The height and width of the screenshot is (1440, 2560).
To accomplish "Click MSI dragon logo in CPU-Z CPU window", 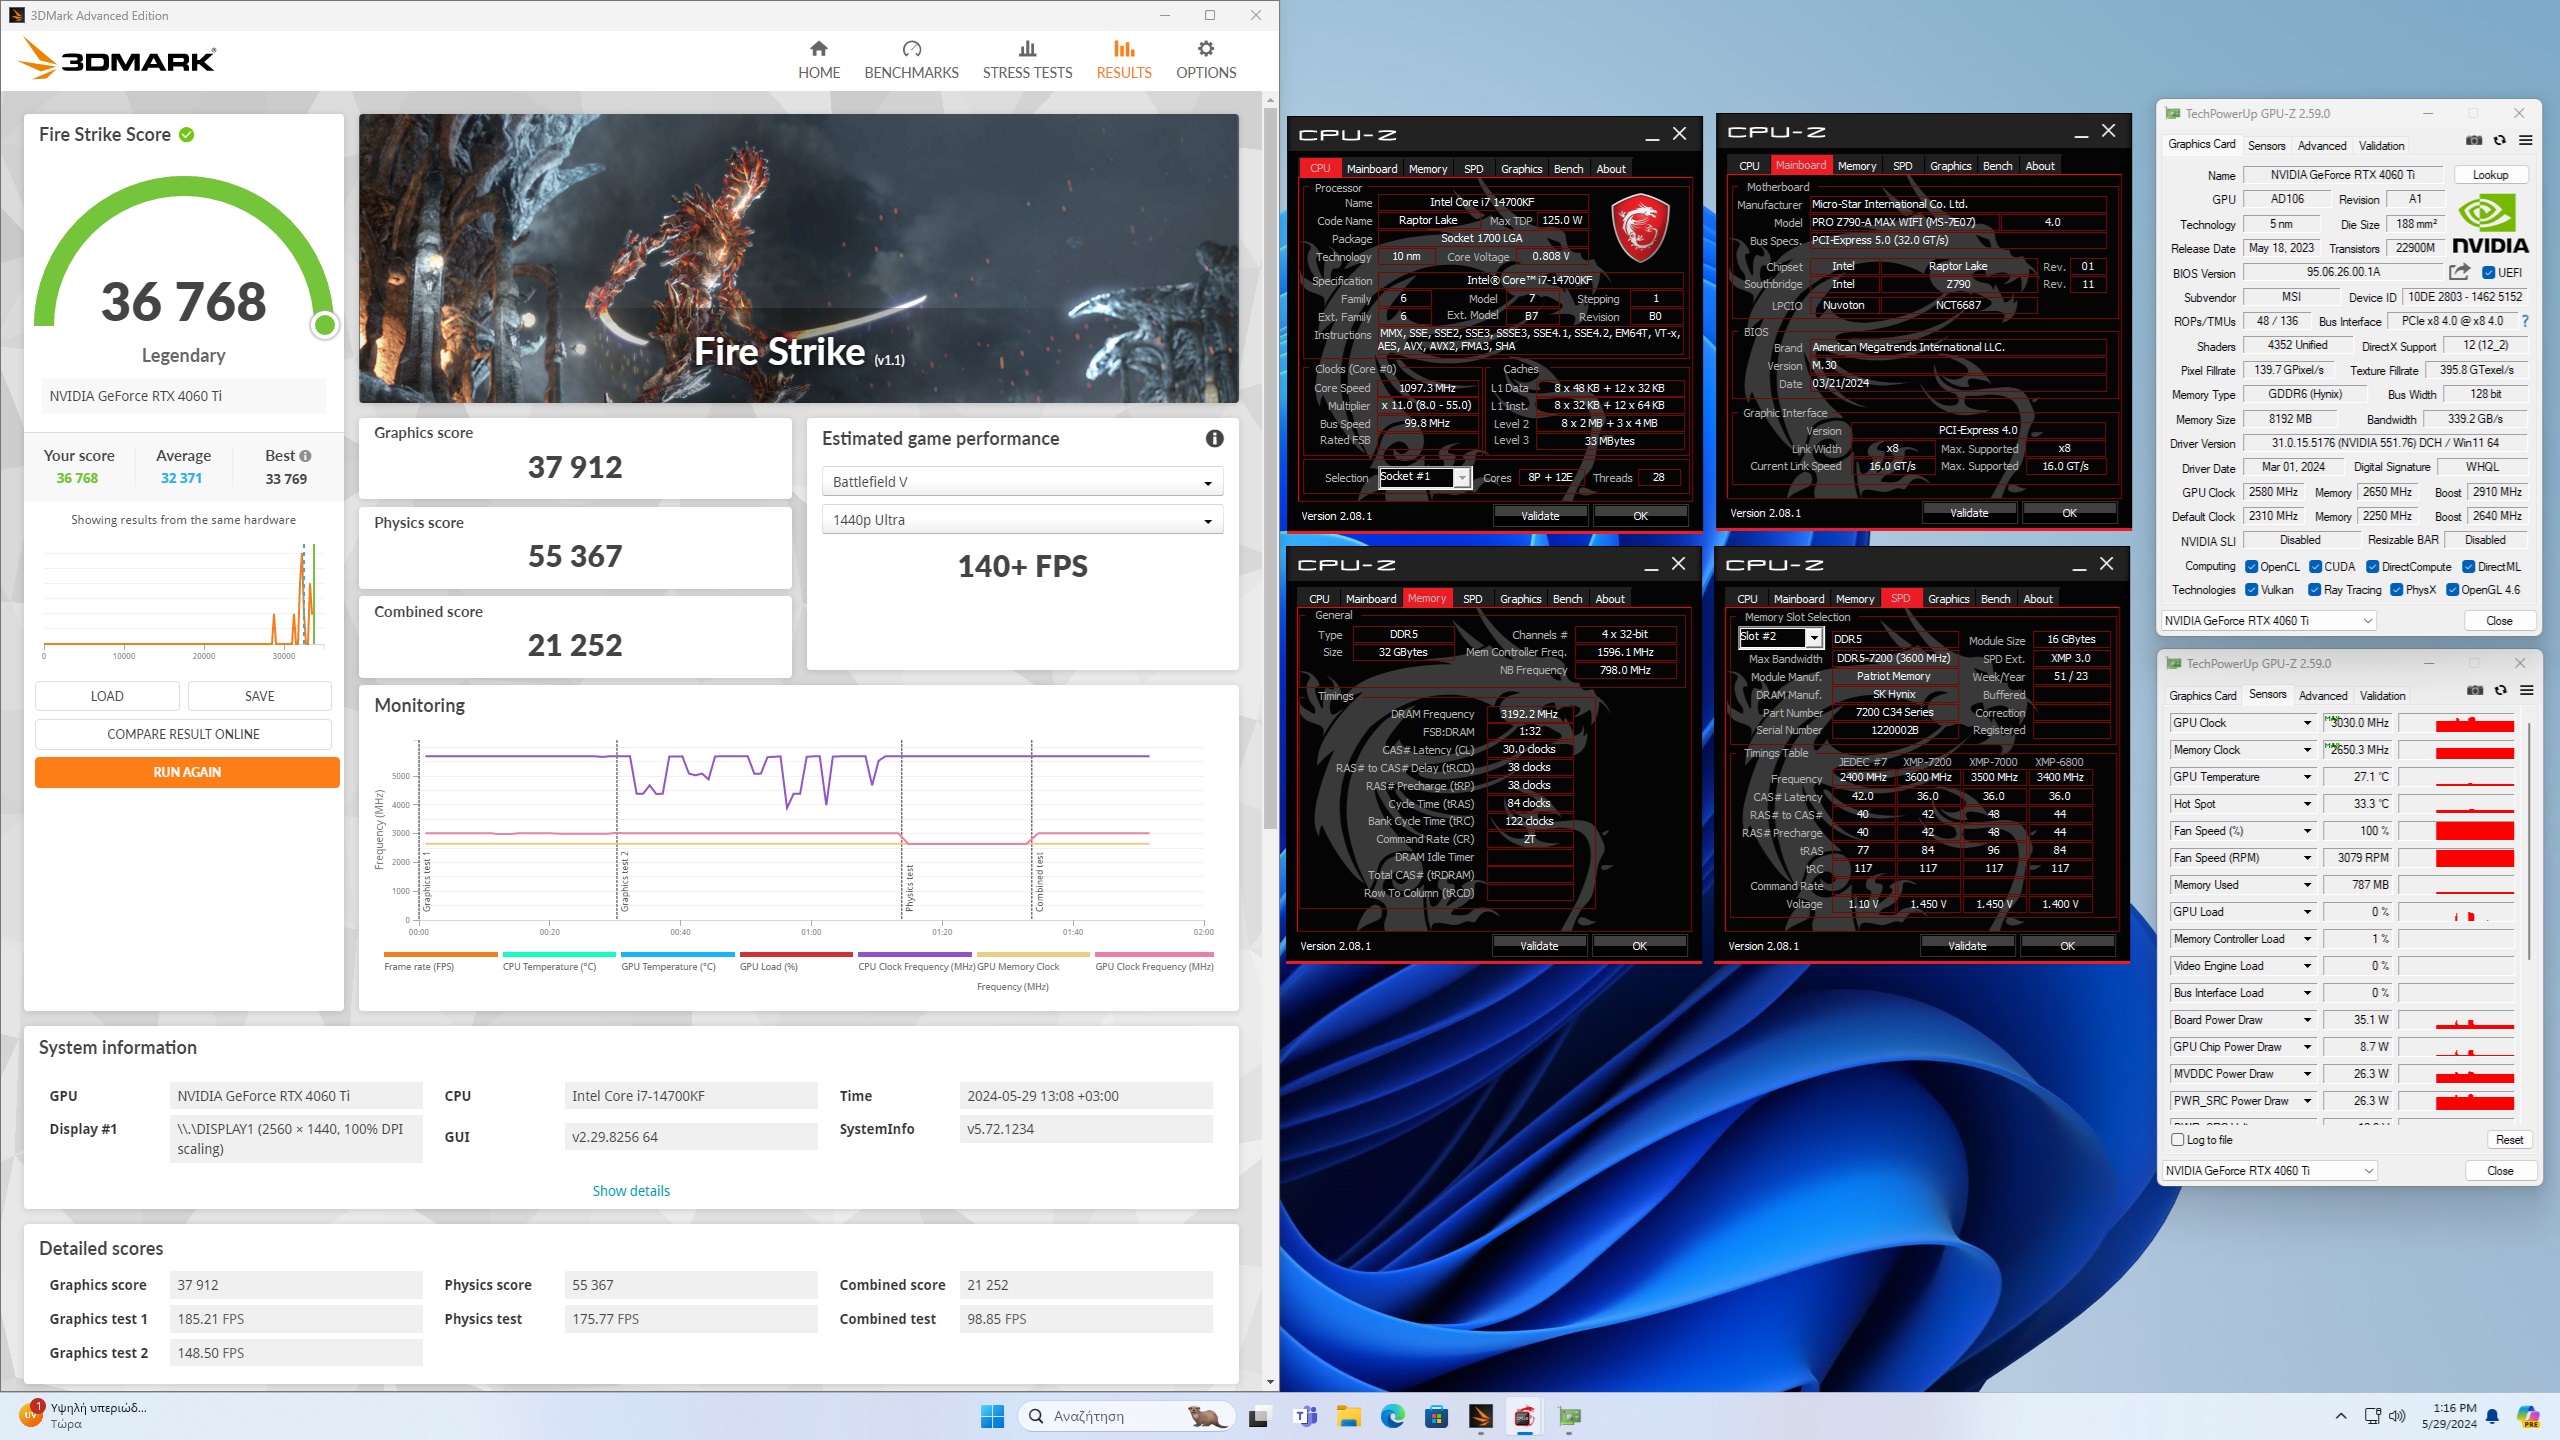I will click(1640, 228).
